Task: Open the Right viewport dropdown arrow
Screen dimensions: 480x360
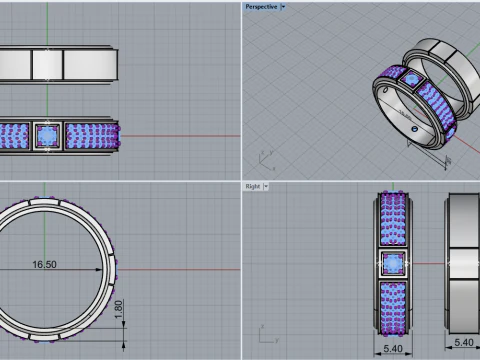Action: (266, 186)
